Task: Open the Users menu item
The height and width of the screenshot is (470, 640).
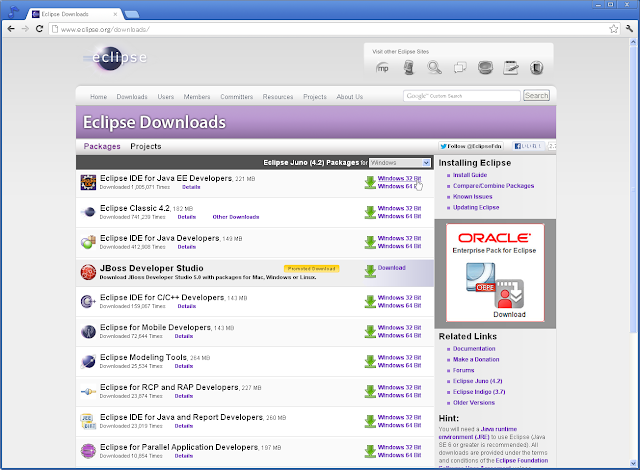Action: [x=166, y=97]
